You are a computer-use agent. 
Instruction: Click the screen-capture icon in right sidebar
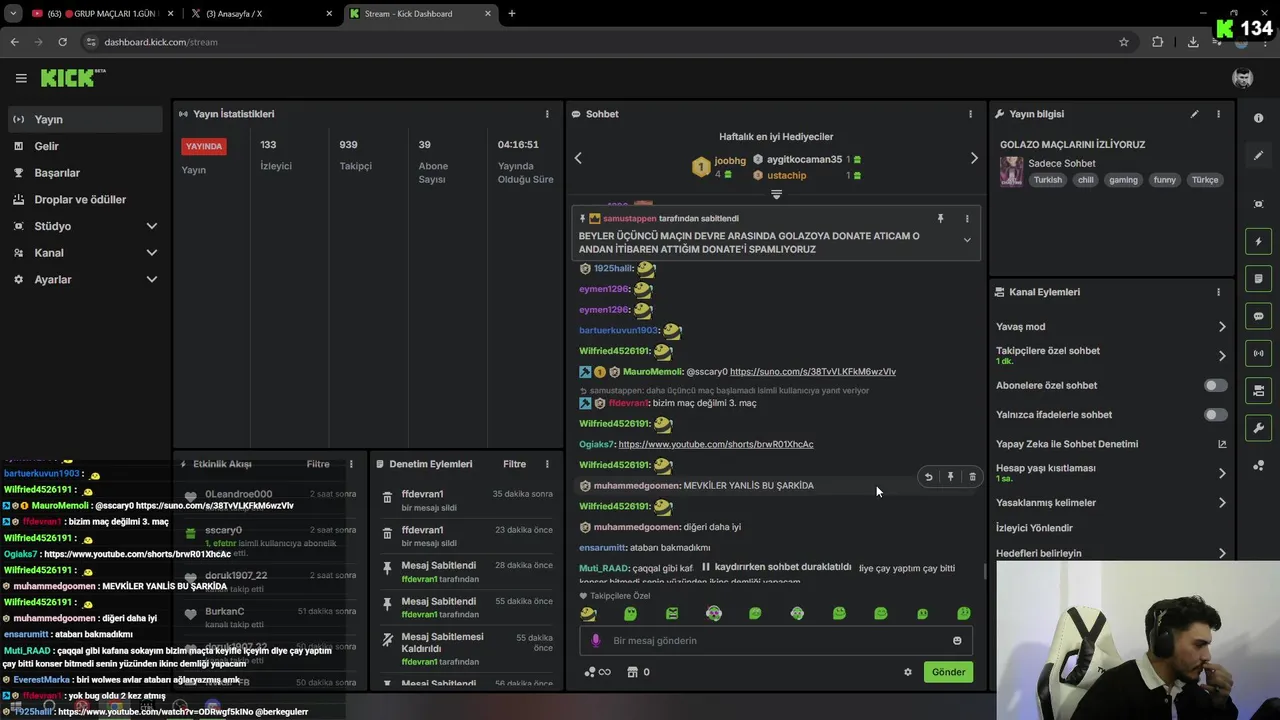click(1258, 204)
